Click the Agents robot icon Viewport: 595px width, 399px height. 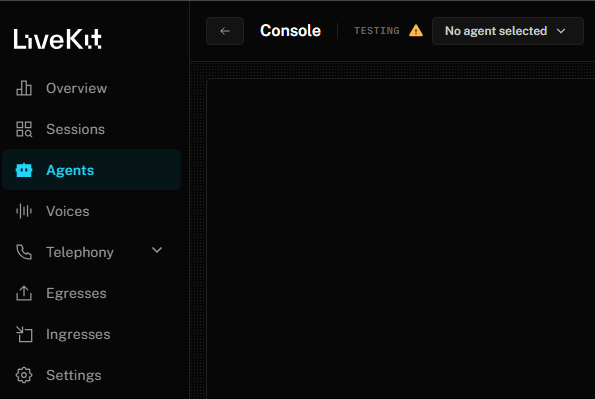pos(24,170)
